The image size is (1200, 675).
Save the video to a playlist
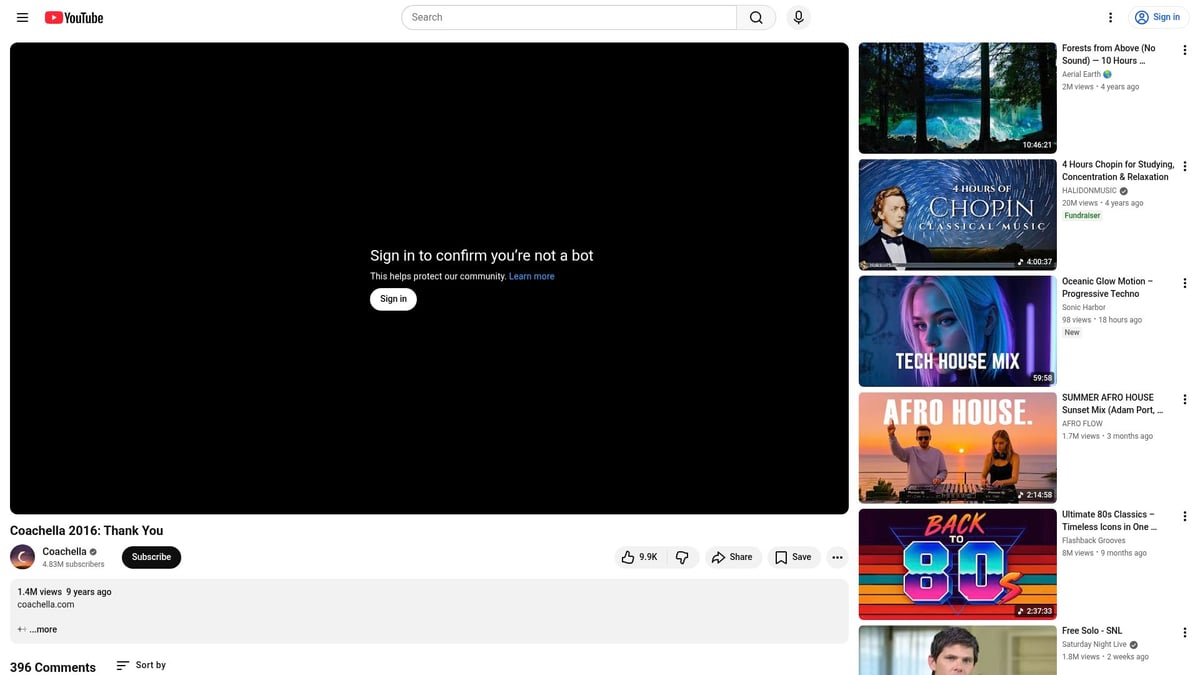pos(793,557)
